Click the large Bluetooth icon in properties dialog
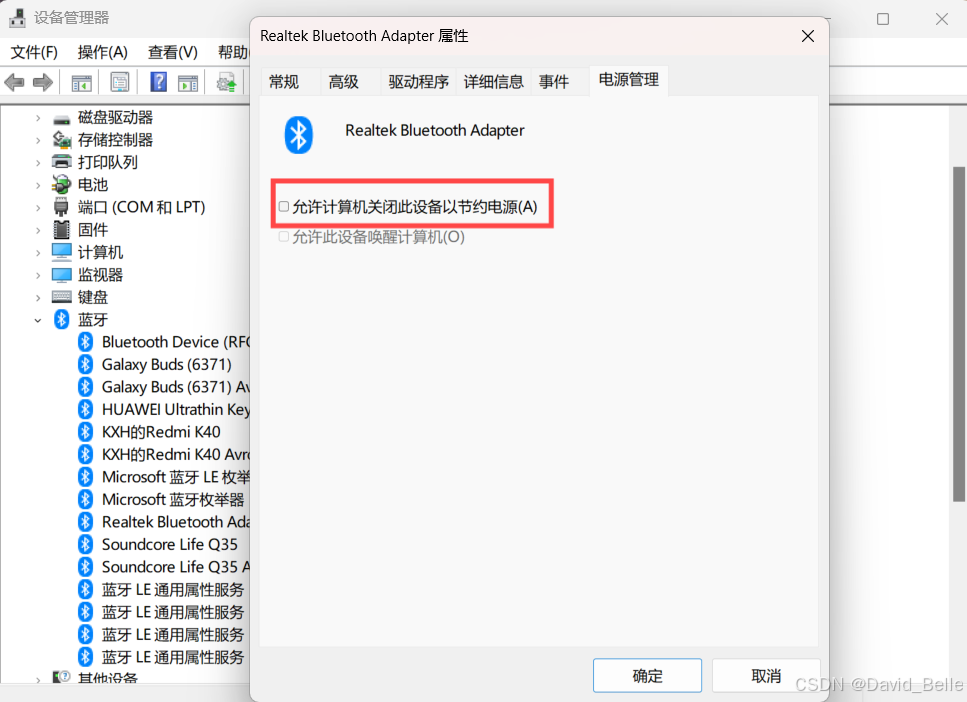Viewport: 967px width, 702px height. pyautogui.click(x=298, y=135)
